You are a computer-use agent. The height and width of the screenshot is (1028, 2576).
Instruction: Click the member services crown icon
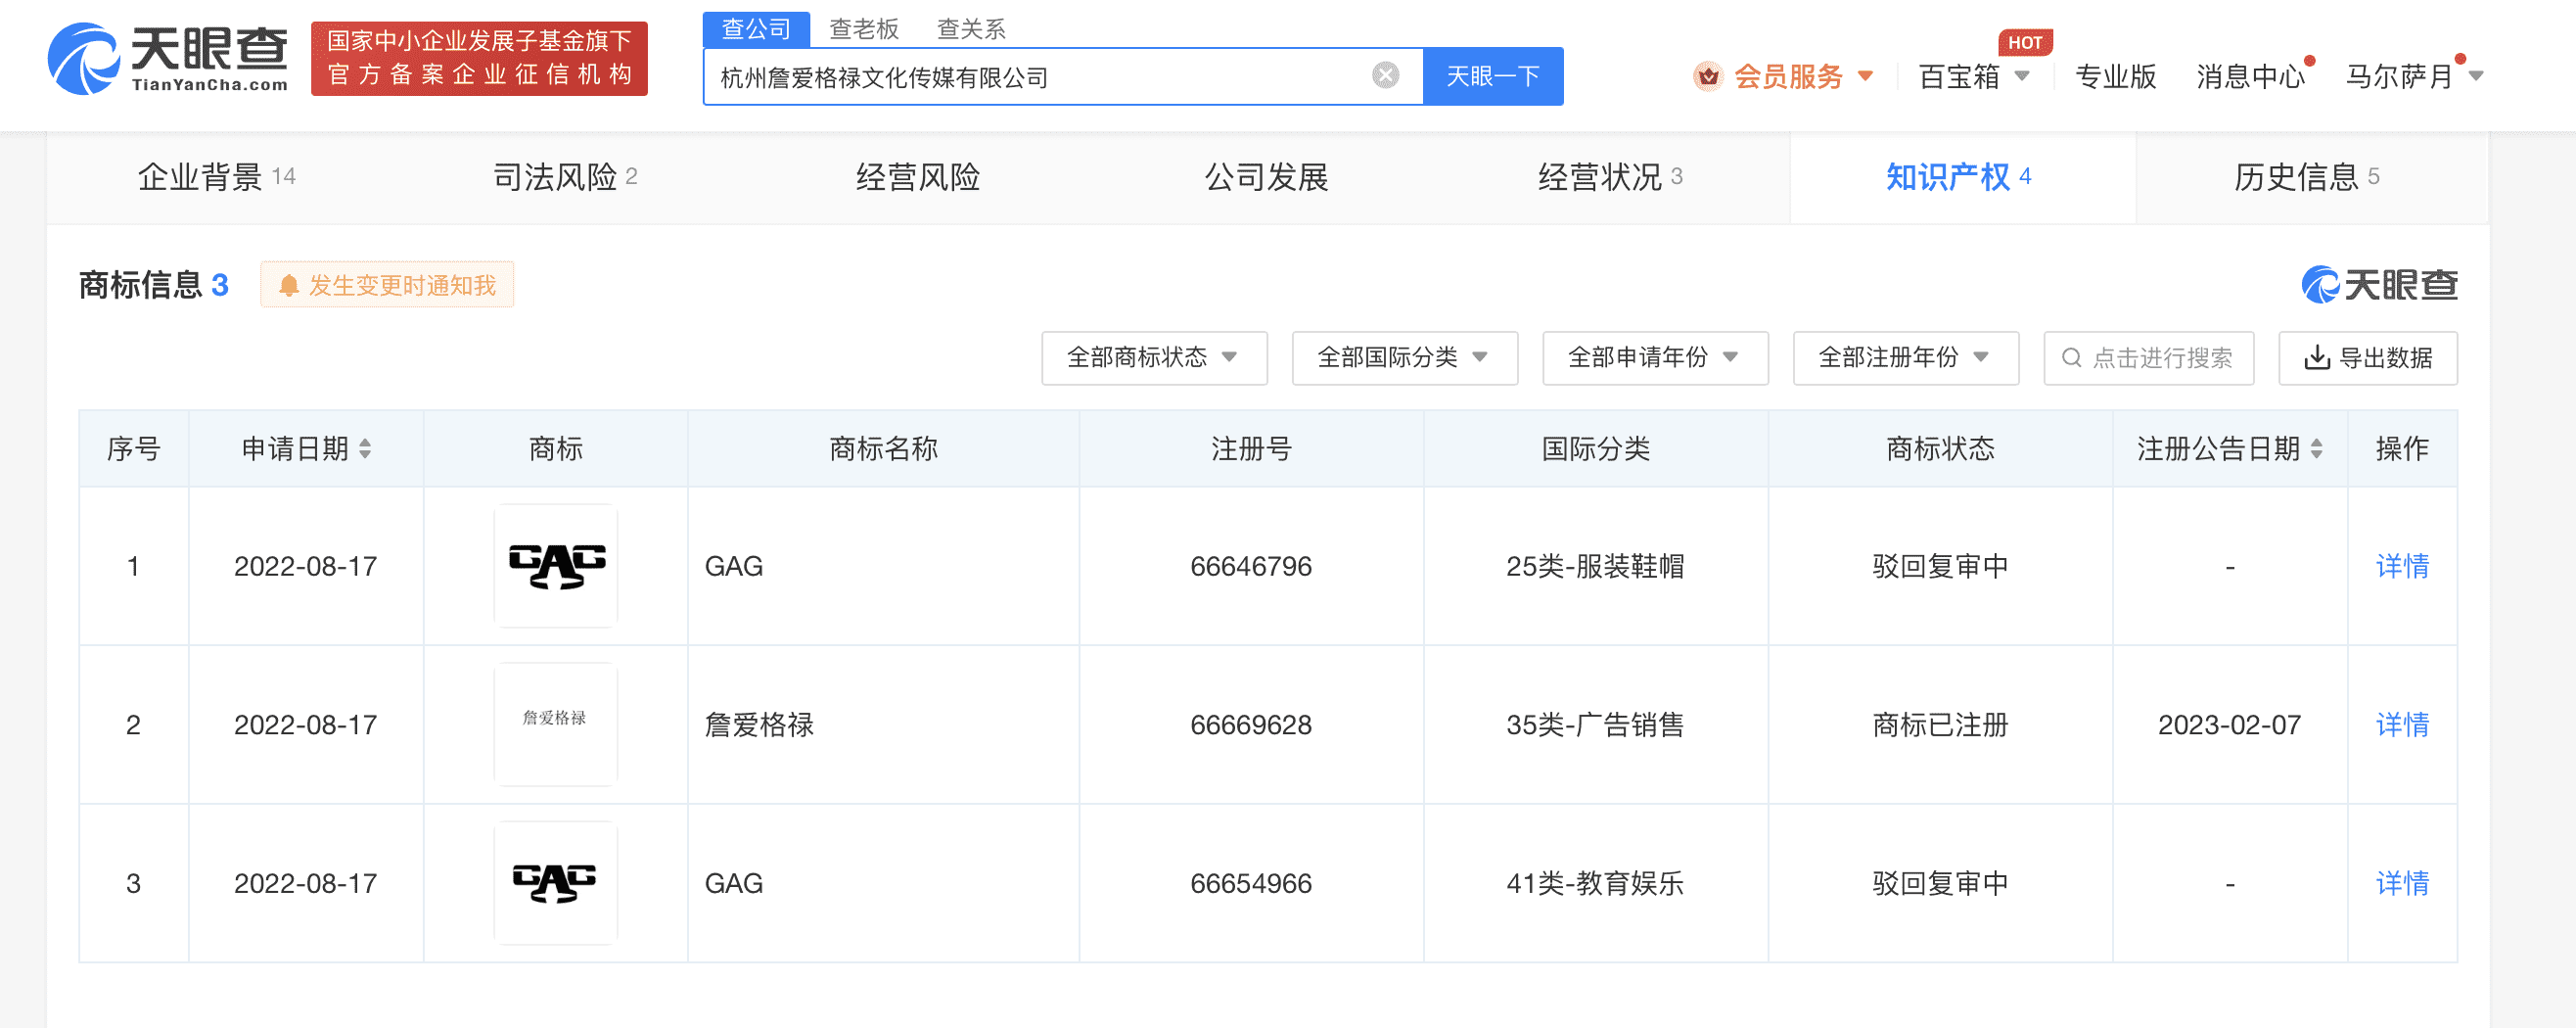coord(1708,76)
